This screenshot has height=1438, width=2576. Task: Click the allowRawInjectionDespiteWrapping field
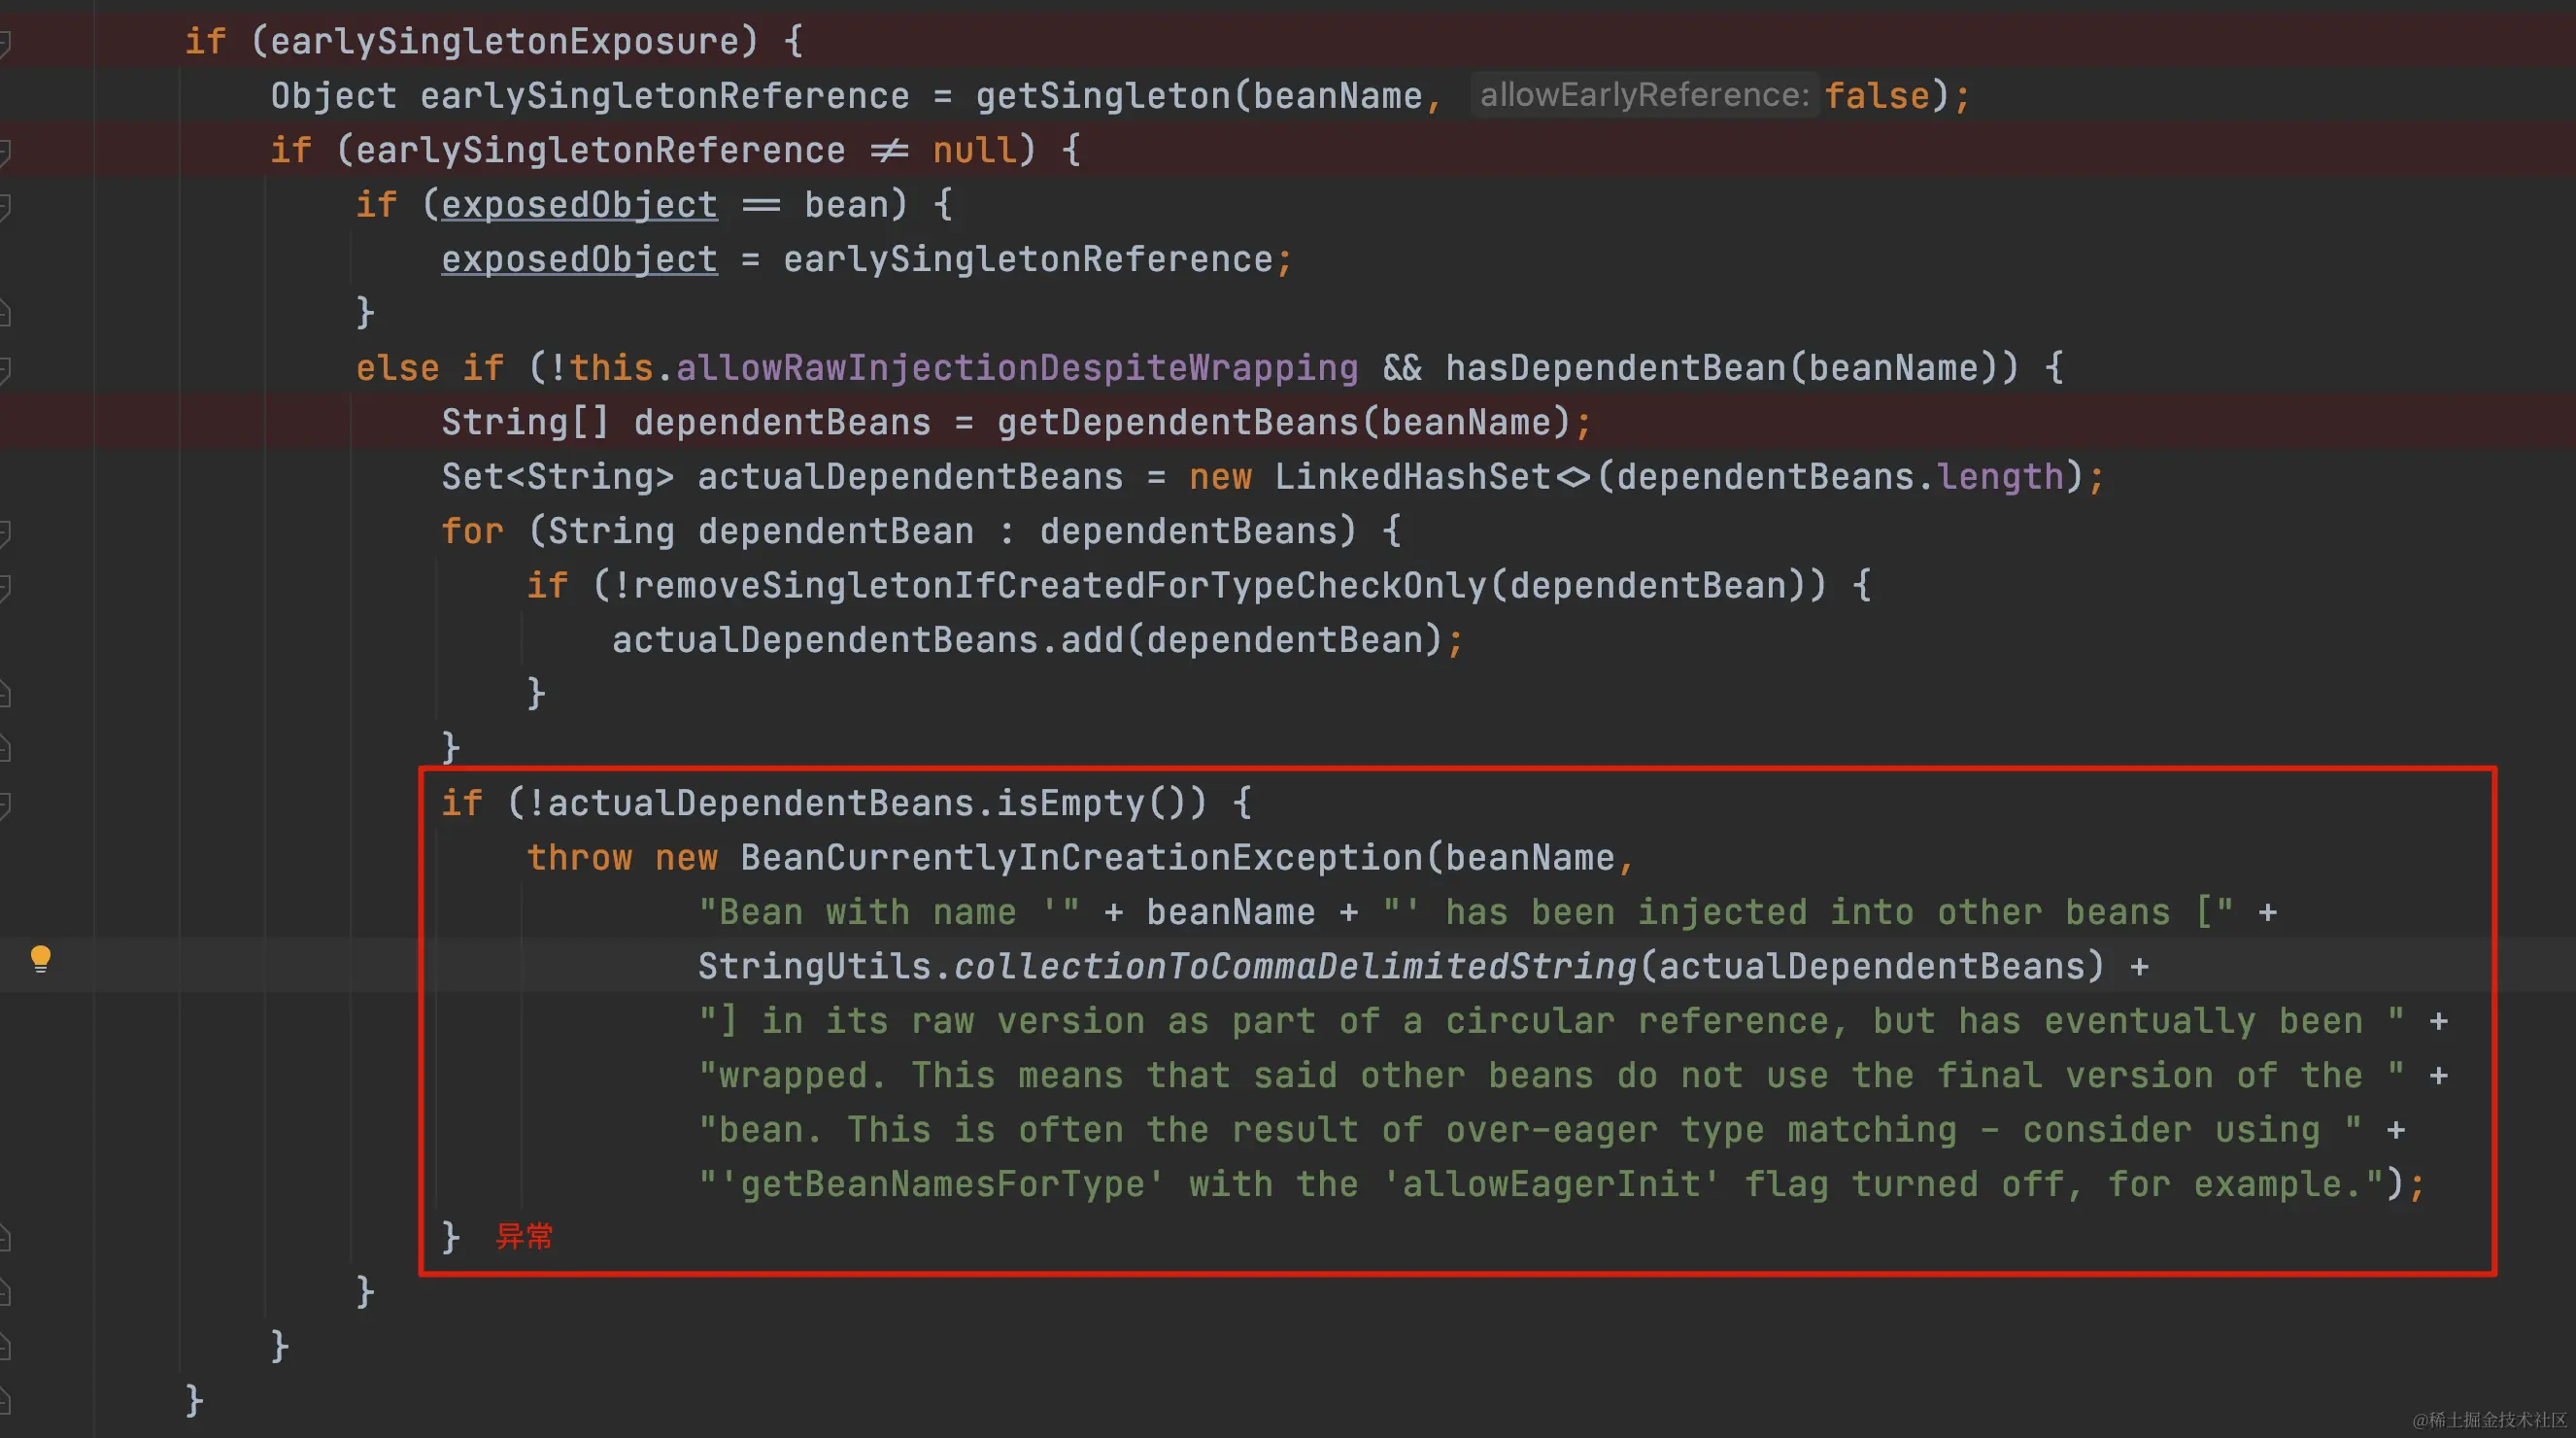(x=1016, y=368)
